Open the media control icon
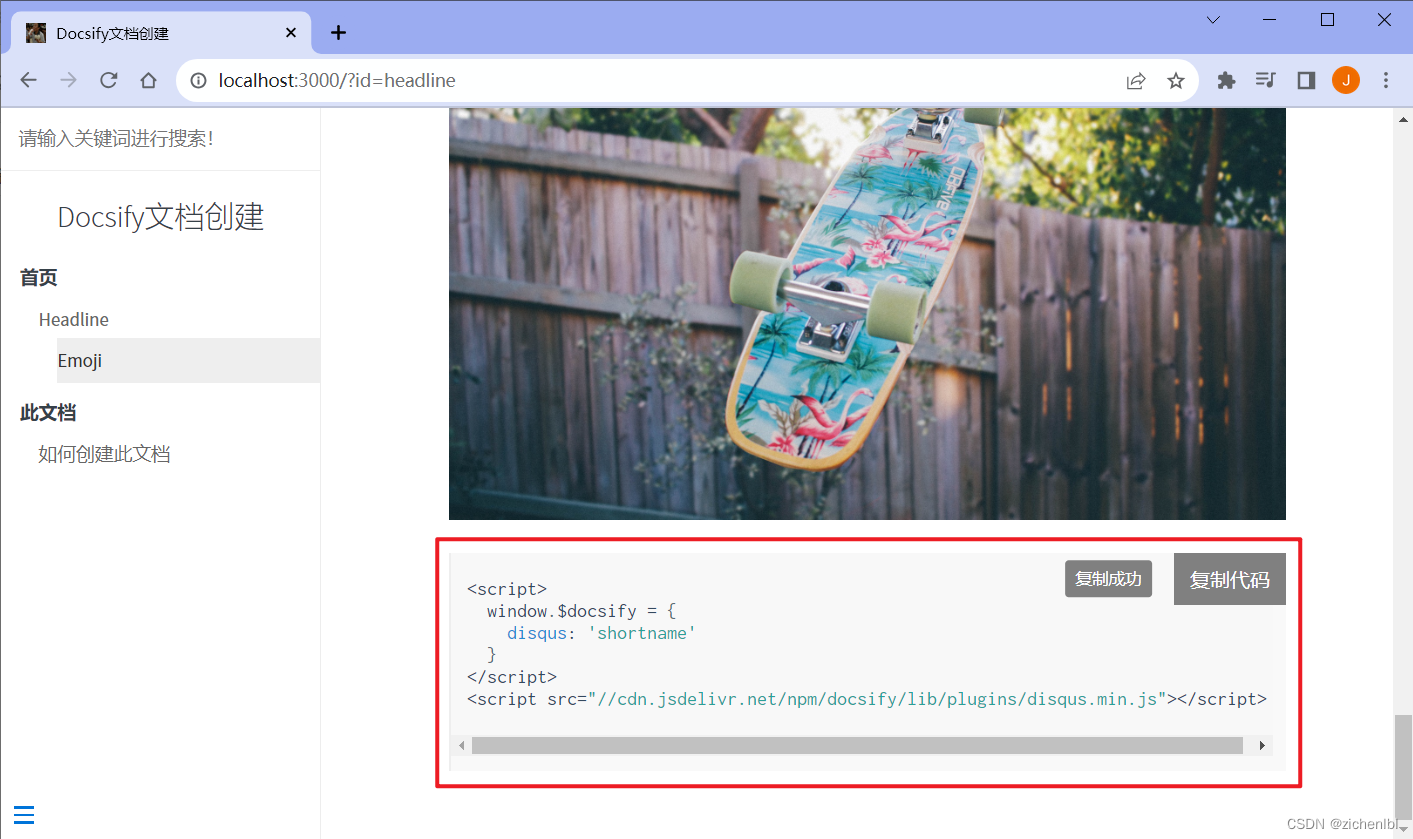Image resolution: width=1413 pixels, height=839 pixels. coord(1266,81)
